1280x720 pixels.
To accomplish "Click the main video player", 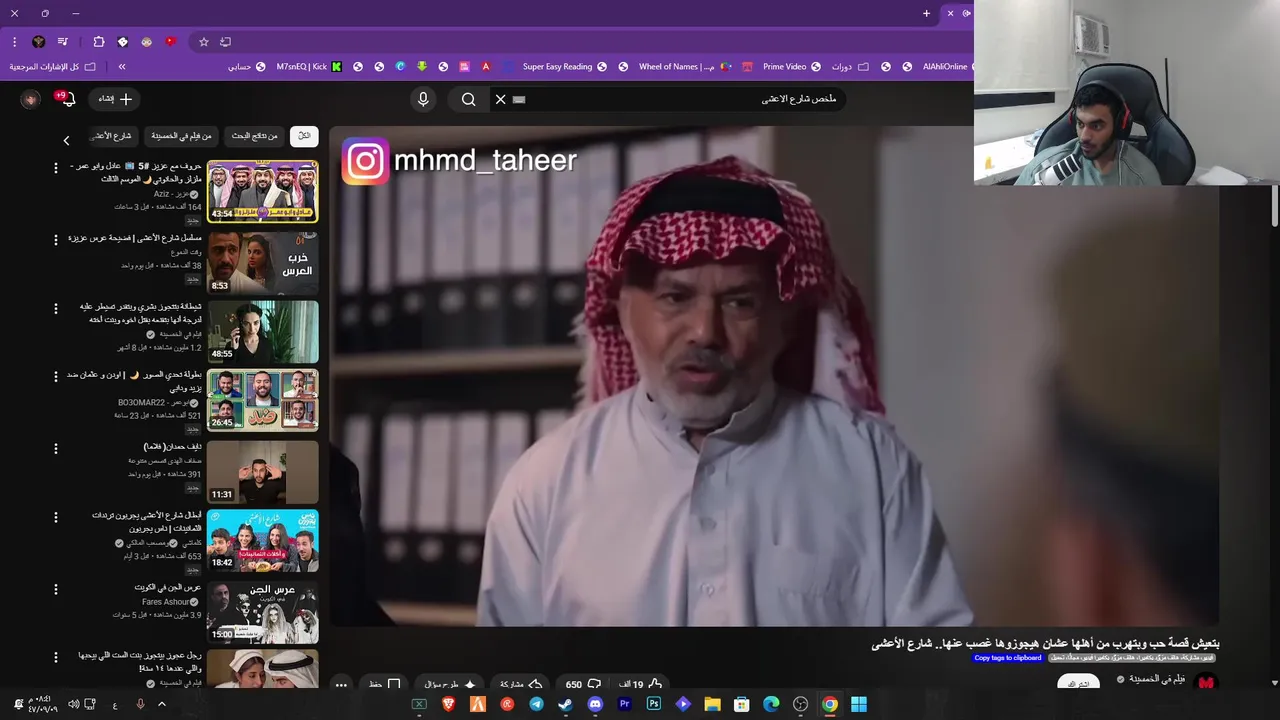I will click(775, 376).
